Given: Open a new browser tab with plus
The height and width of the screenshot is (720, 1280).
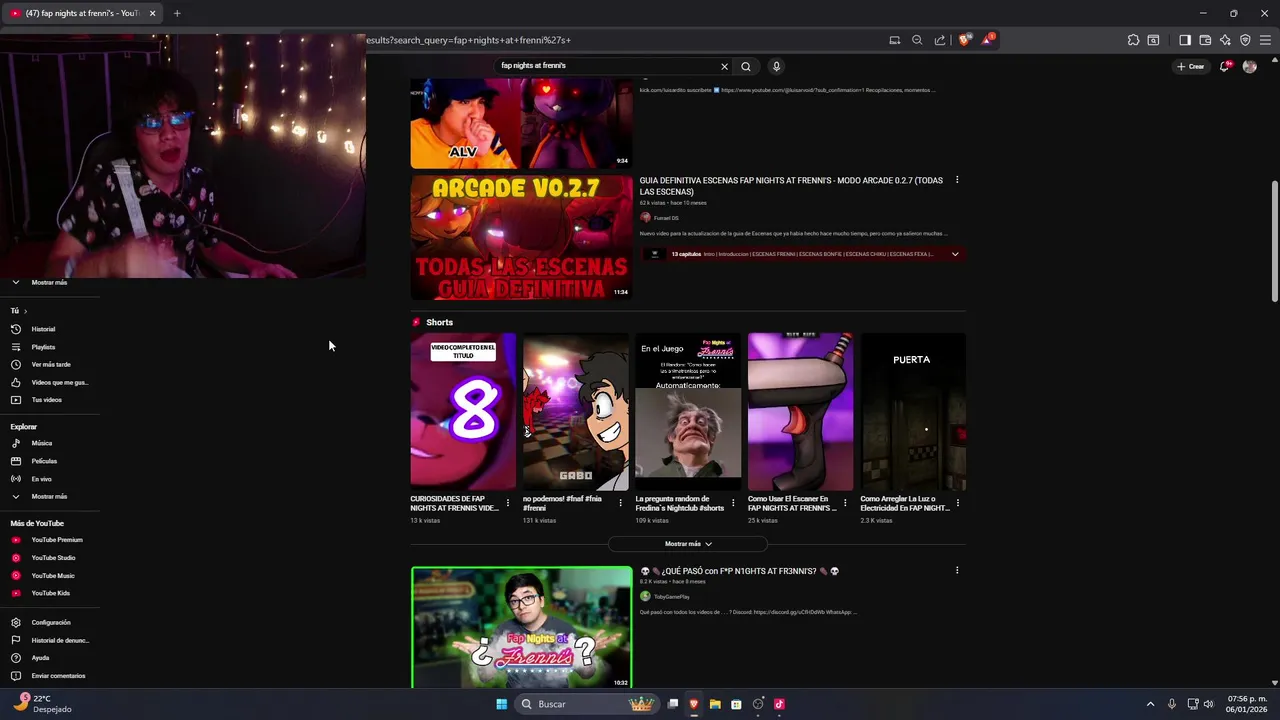Looking at the screenshot, I should (177, 13).
